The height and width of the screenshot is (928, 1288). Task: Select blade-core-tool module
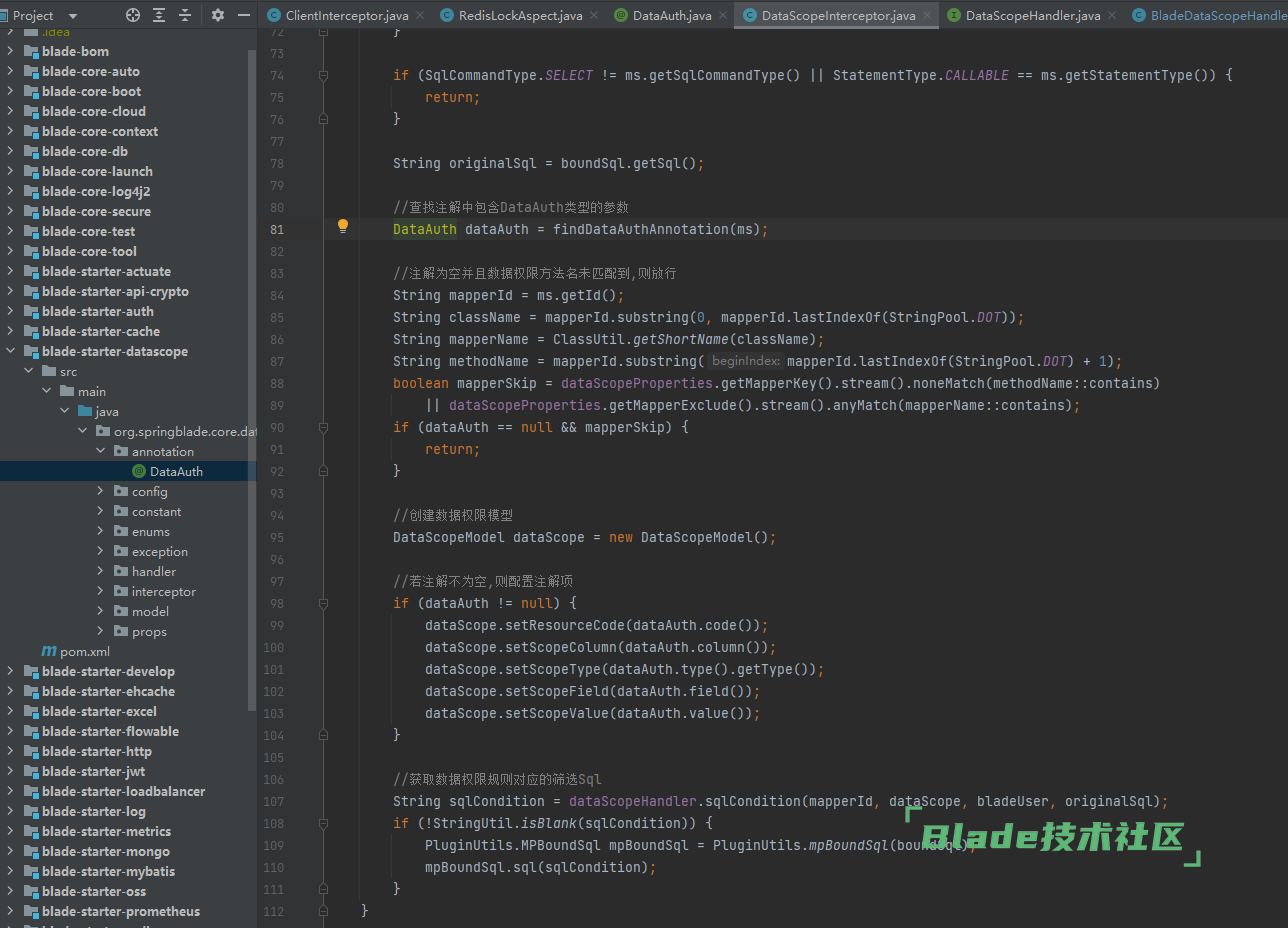(89, 251)
